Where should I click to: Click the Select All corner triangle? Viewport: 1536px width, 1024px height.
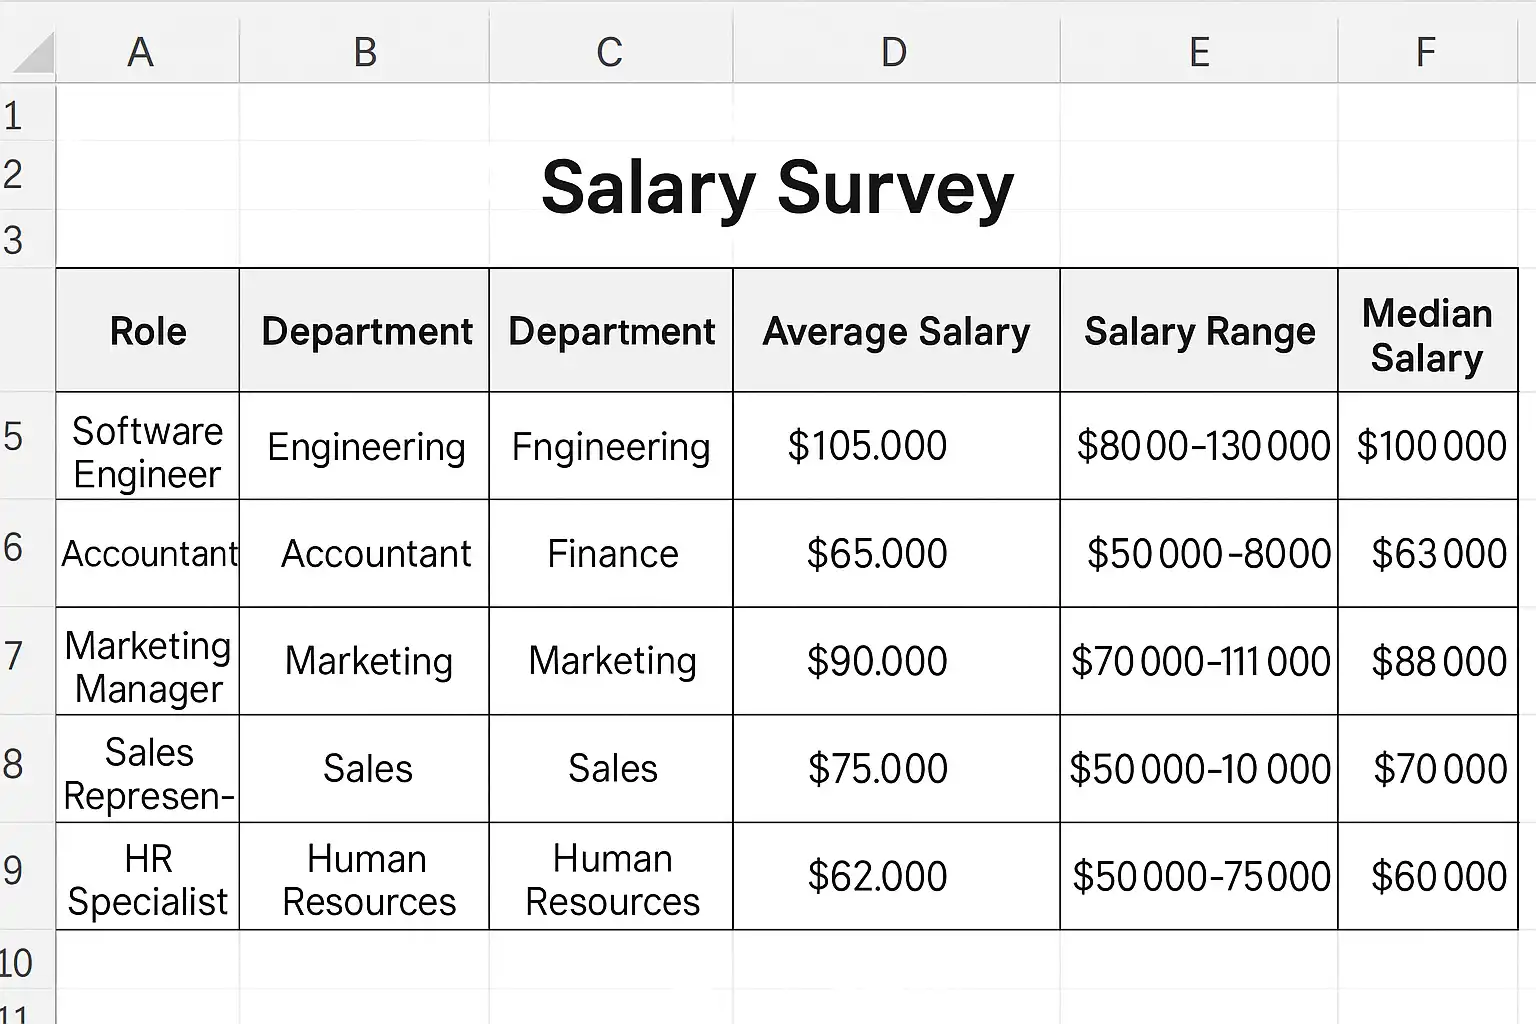30,54
